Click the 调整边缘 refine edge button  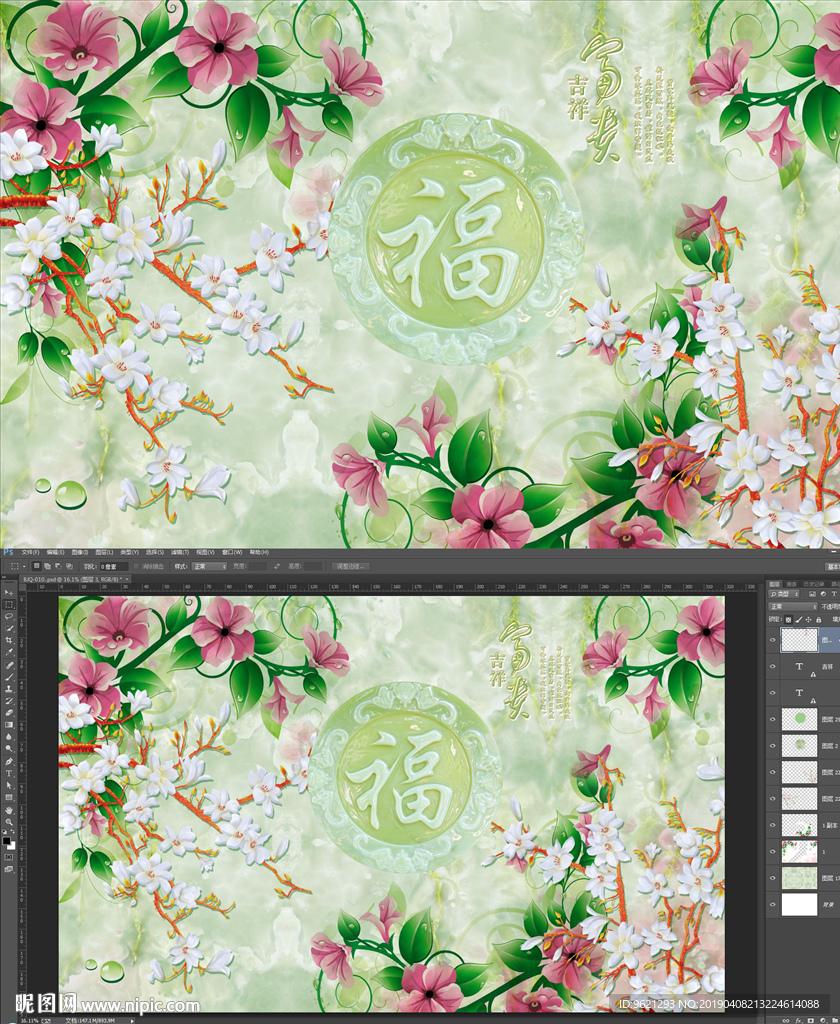click(x=351, y=566)
